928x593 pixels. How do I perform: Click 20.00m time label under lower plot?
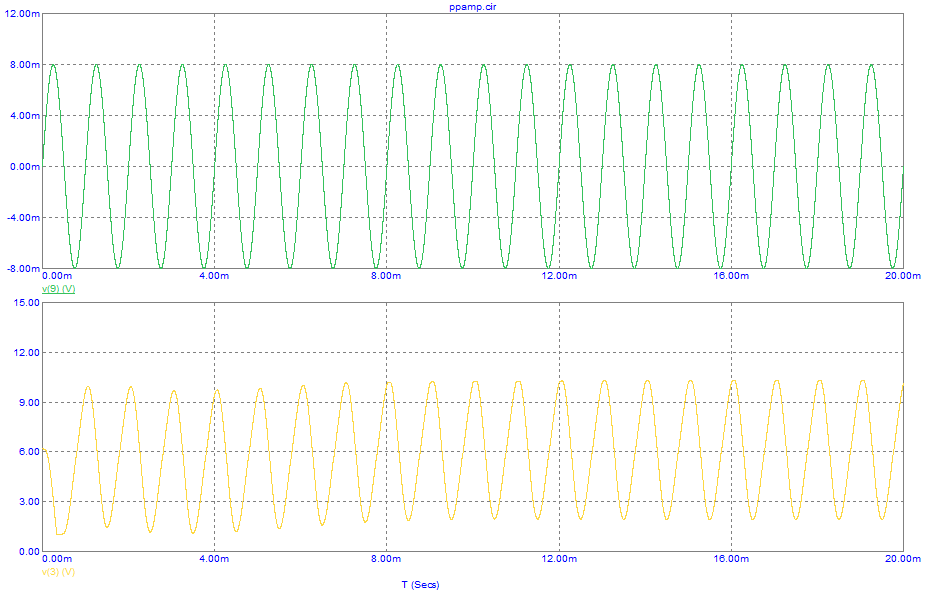[902, 559]
